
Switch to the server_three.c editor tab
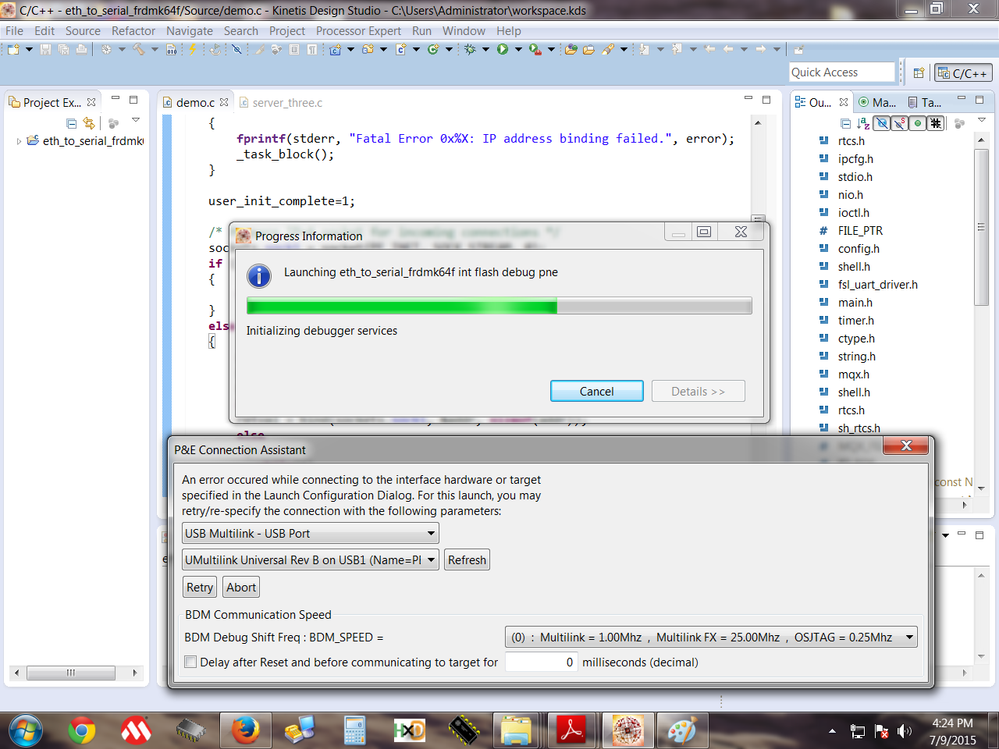pyautogui.click(x=281, y=103)
